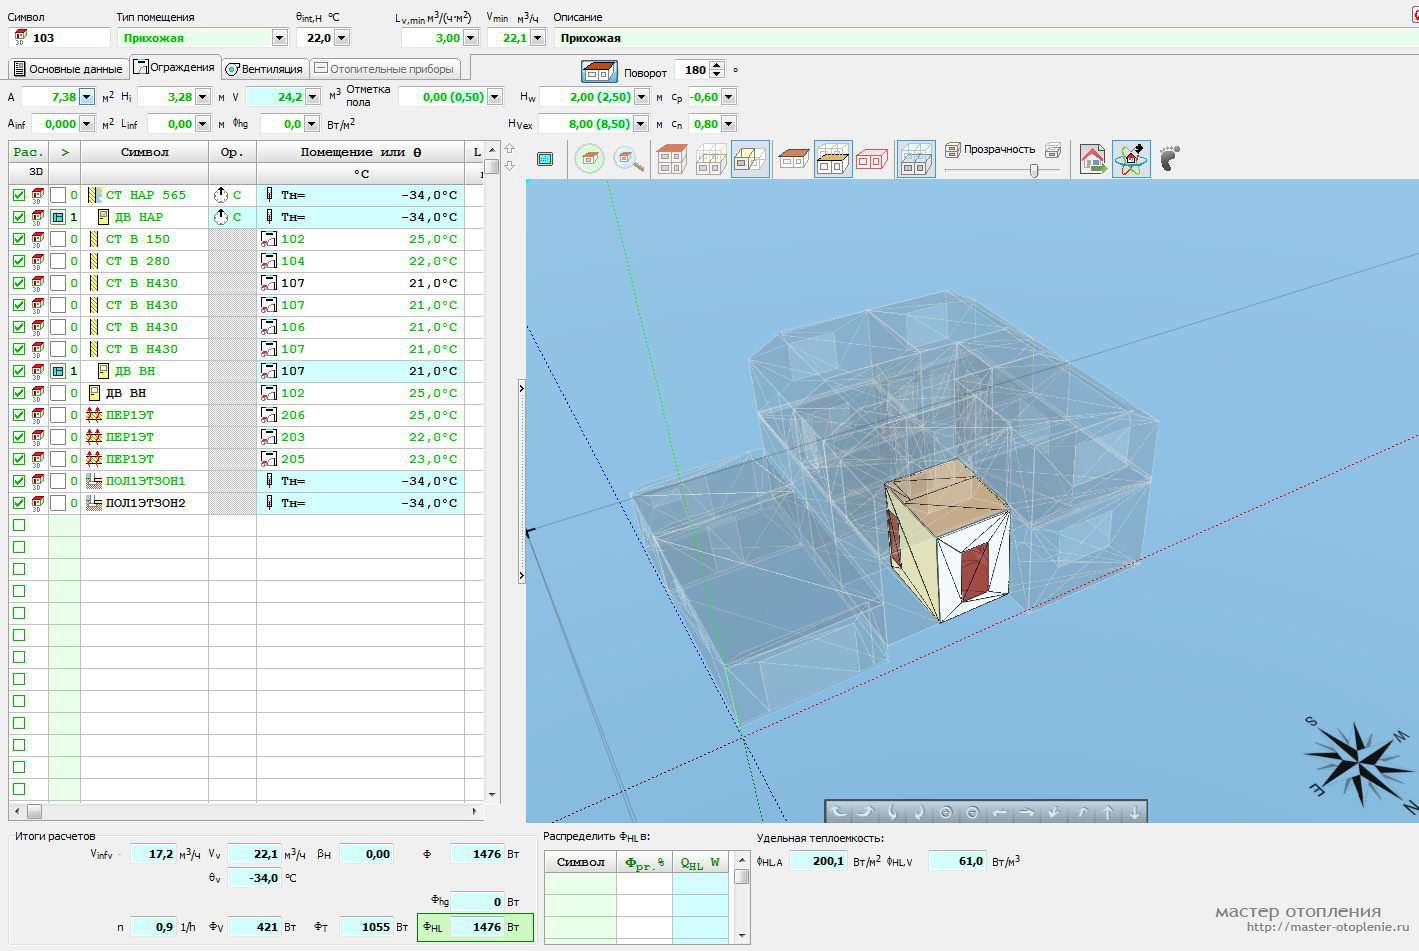Click the layers icon right of Прозрачность

pos(1053,150)
